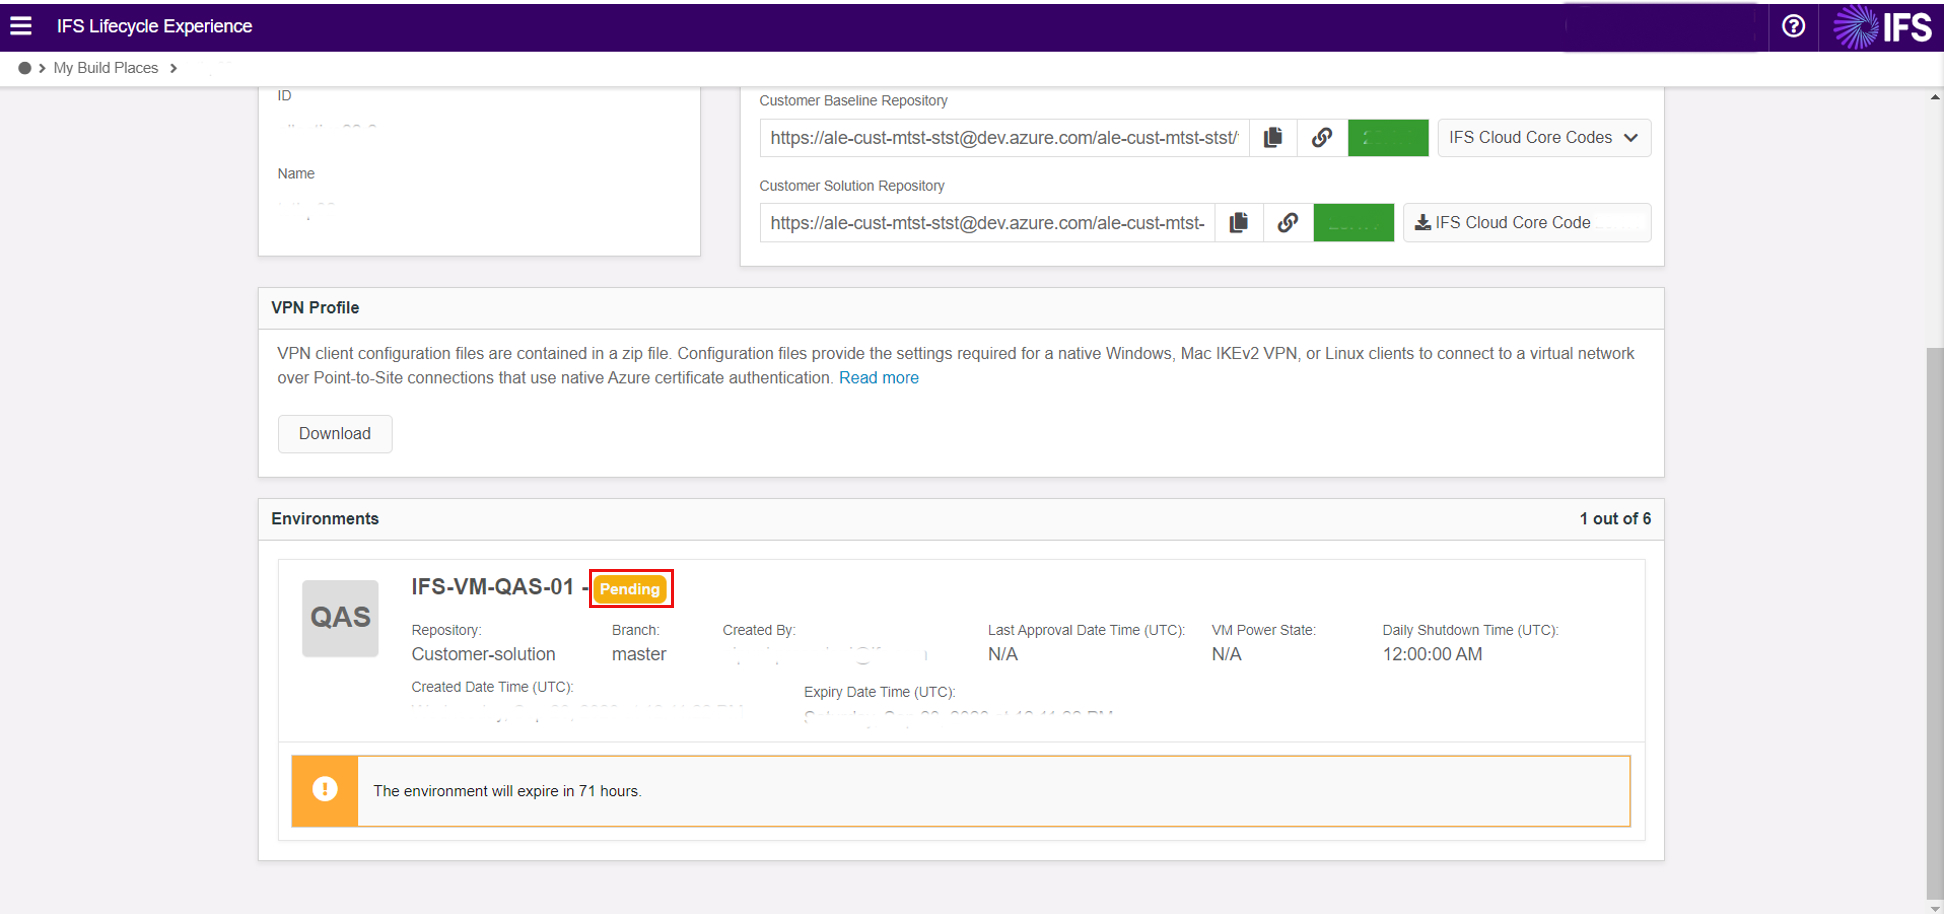Click 'The environment will expire in 71 hours' message
This screenshot has width=1944, height=914.
click(x=508, y=791)
